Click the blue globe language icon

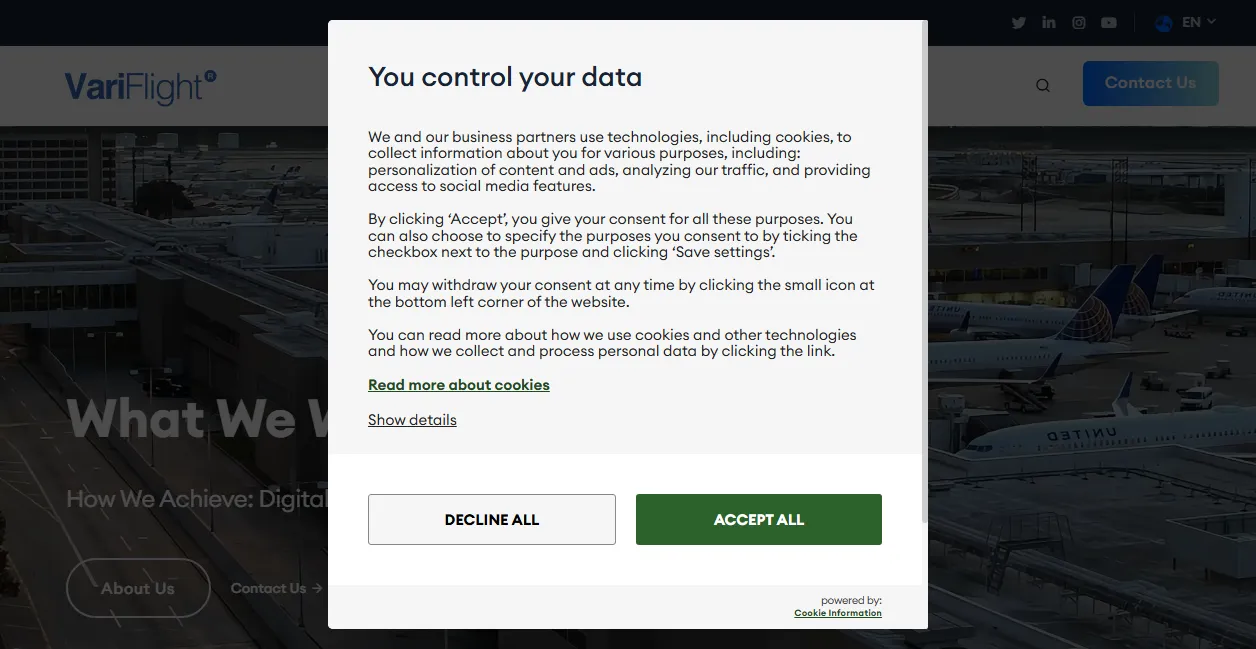coord(1163,23)
